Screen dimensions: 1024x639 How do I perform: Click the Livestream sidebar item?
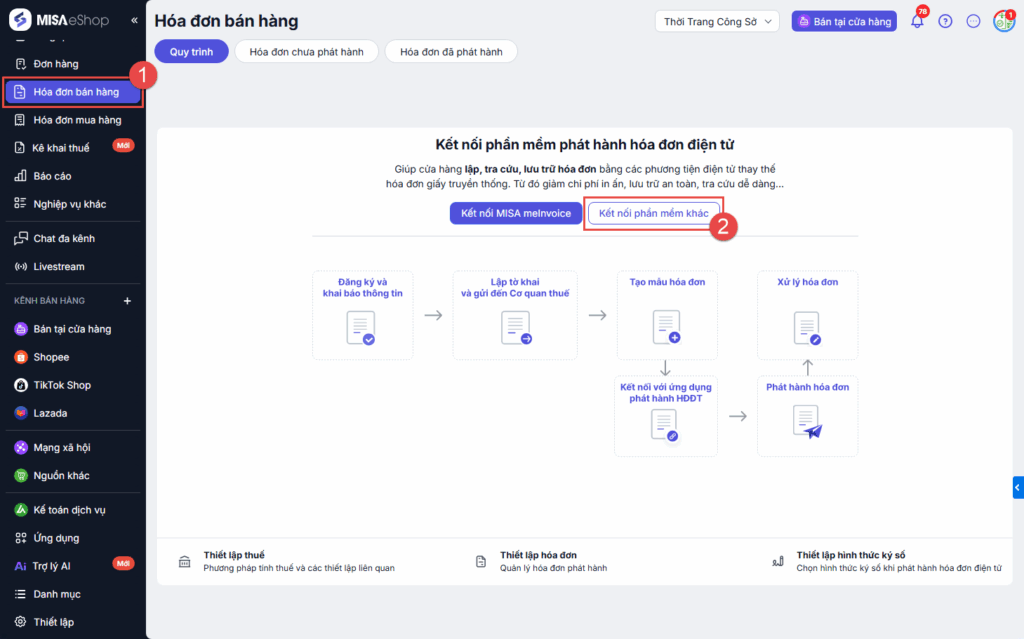(59, 267)
